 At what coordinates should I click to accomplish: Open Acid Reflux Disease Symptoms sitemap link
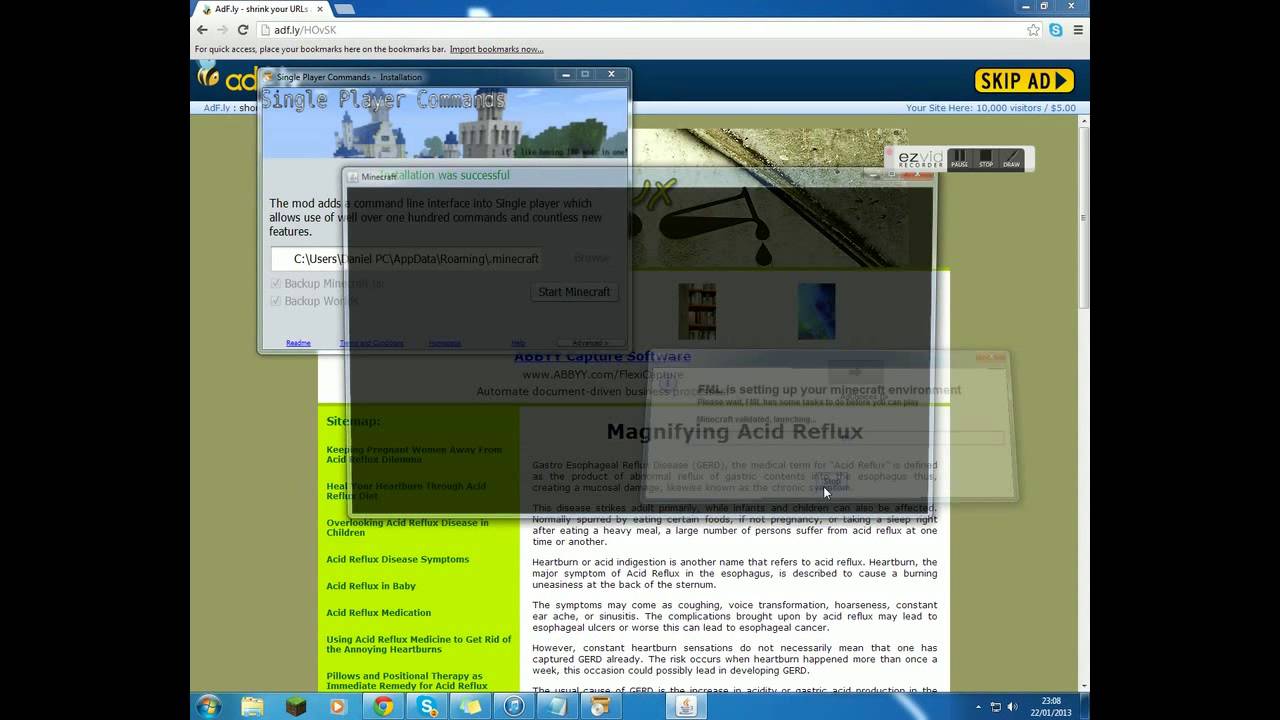click(x=397, y=559)
